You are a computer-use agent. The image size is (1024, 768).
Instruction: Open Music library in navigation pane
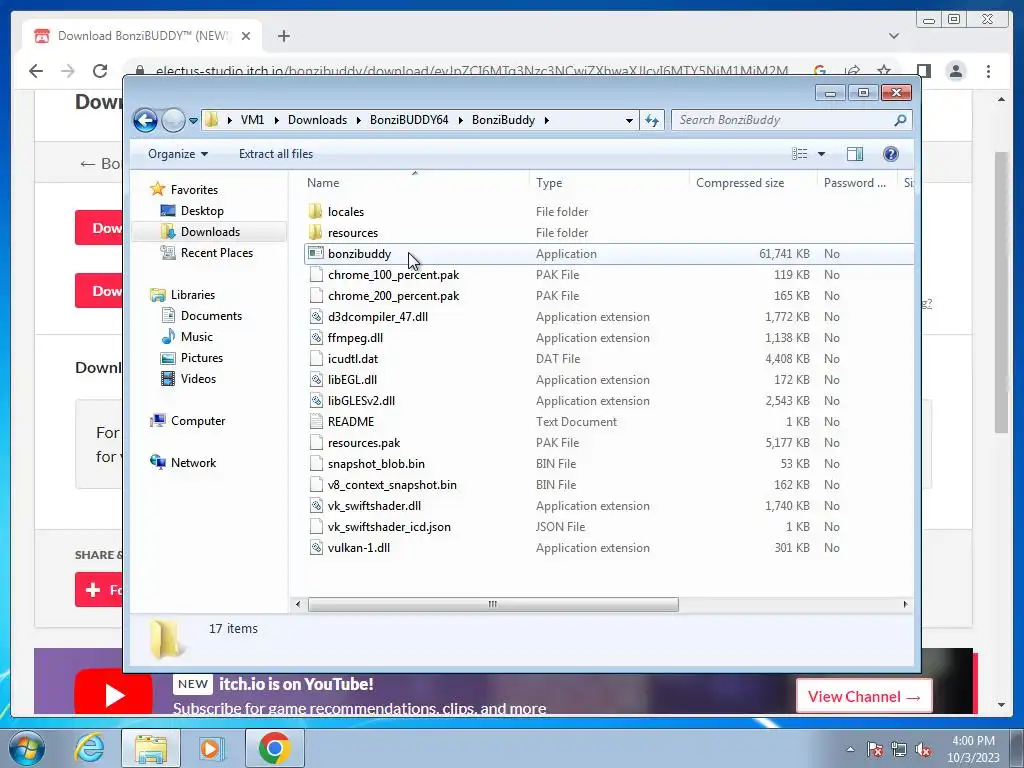(x=197, y=336)
